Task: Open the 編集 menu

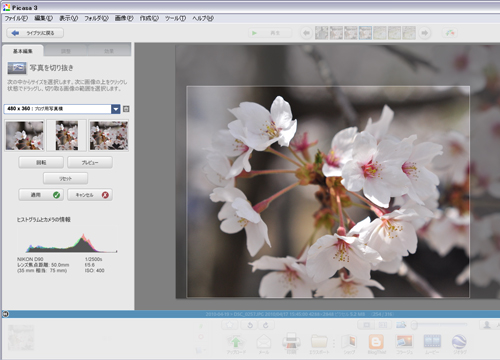Action: (x=44, y=18)
